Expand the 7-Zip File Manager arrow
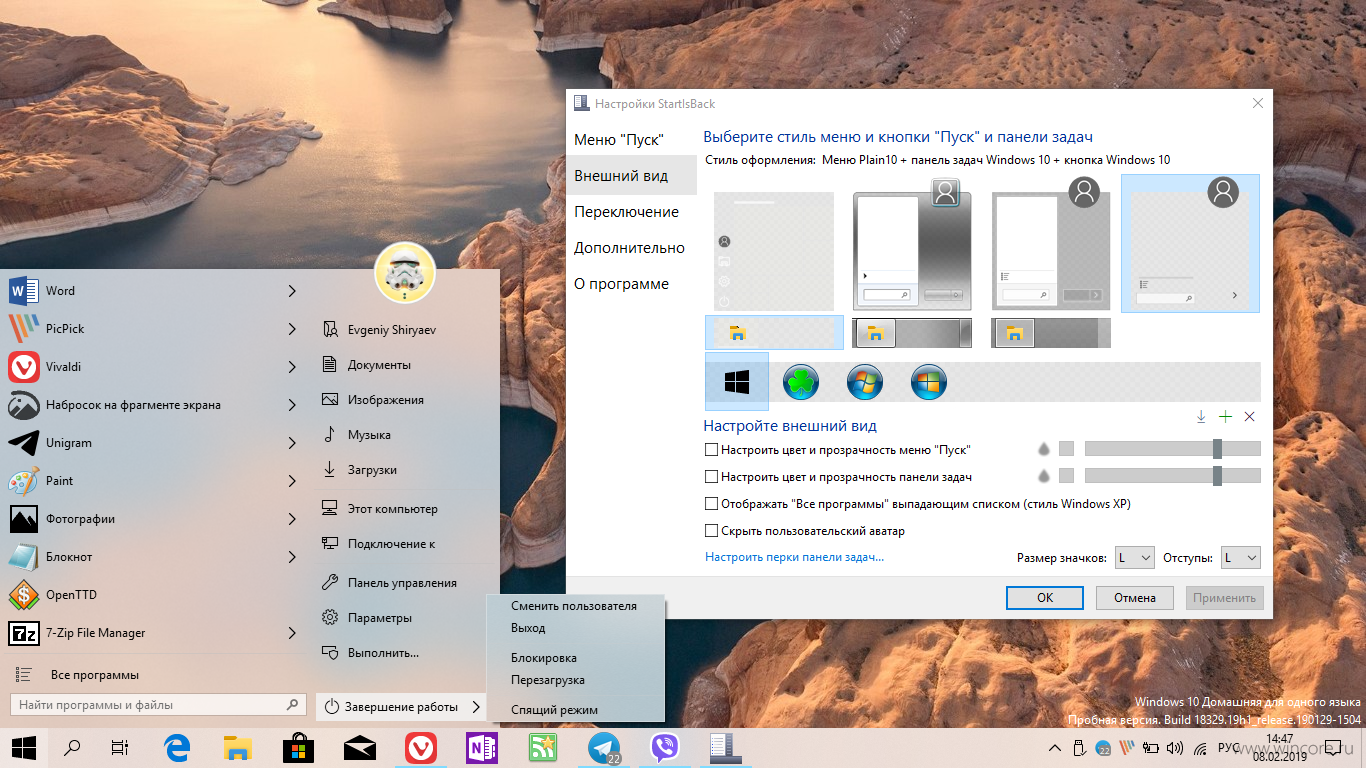This screenshot has height=768, width=1366. tap(292, 633)
